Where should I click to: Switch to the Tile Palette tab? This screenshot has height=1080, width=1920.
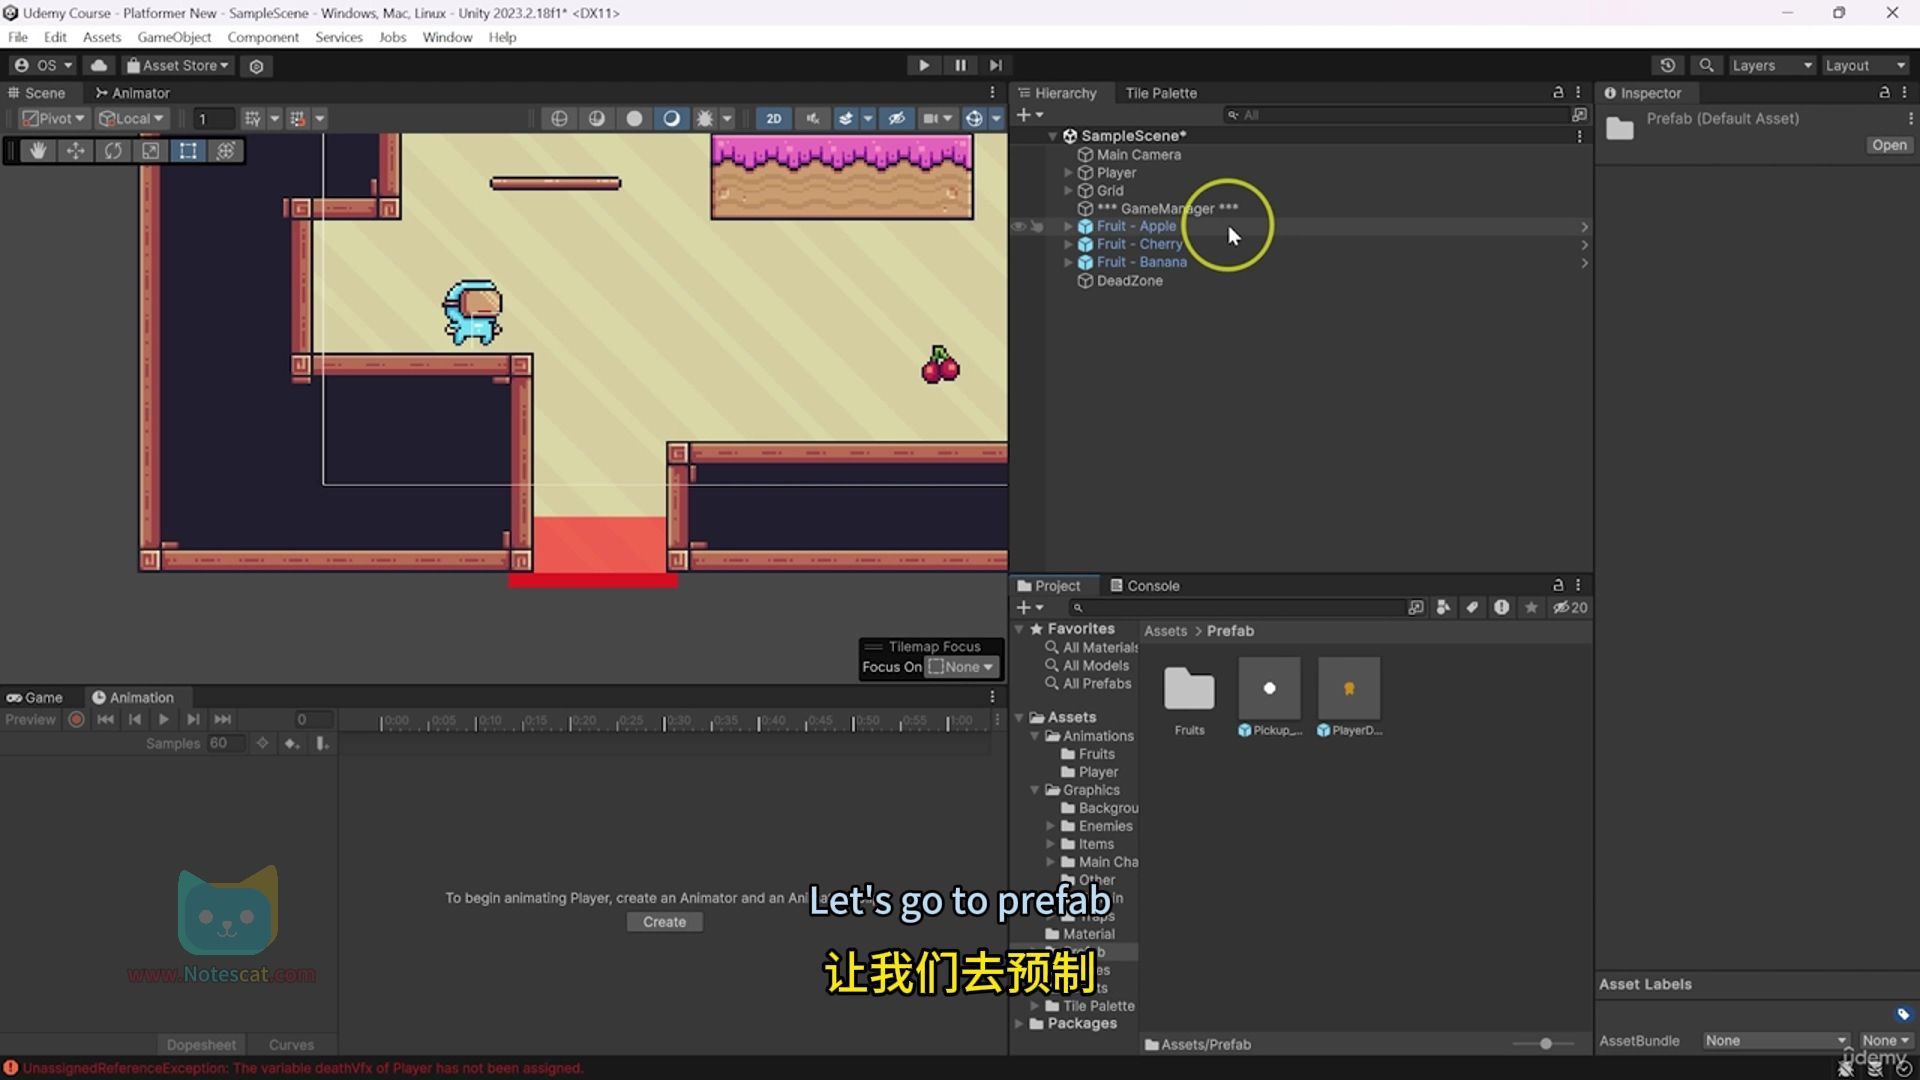click(1161, 93)
